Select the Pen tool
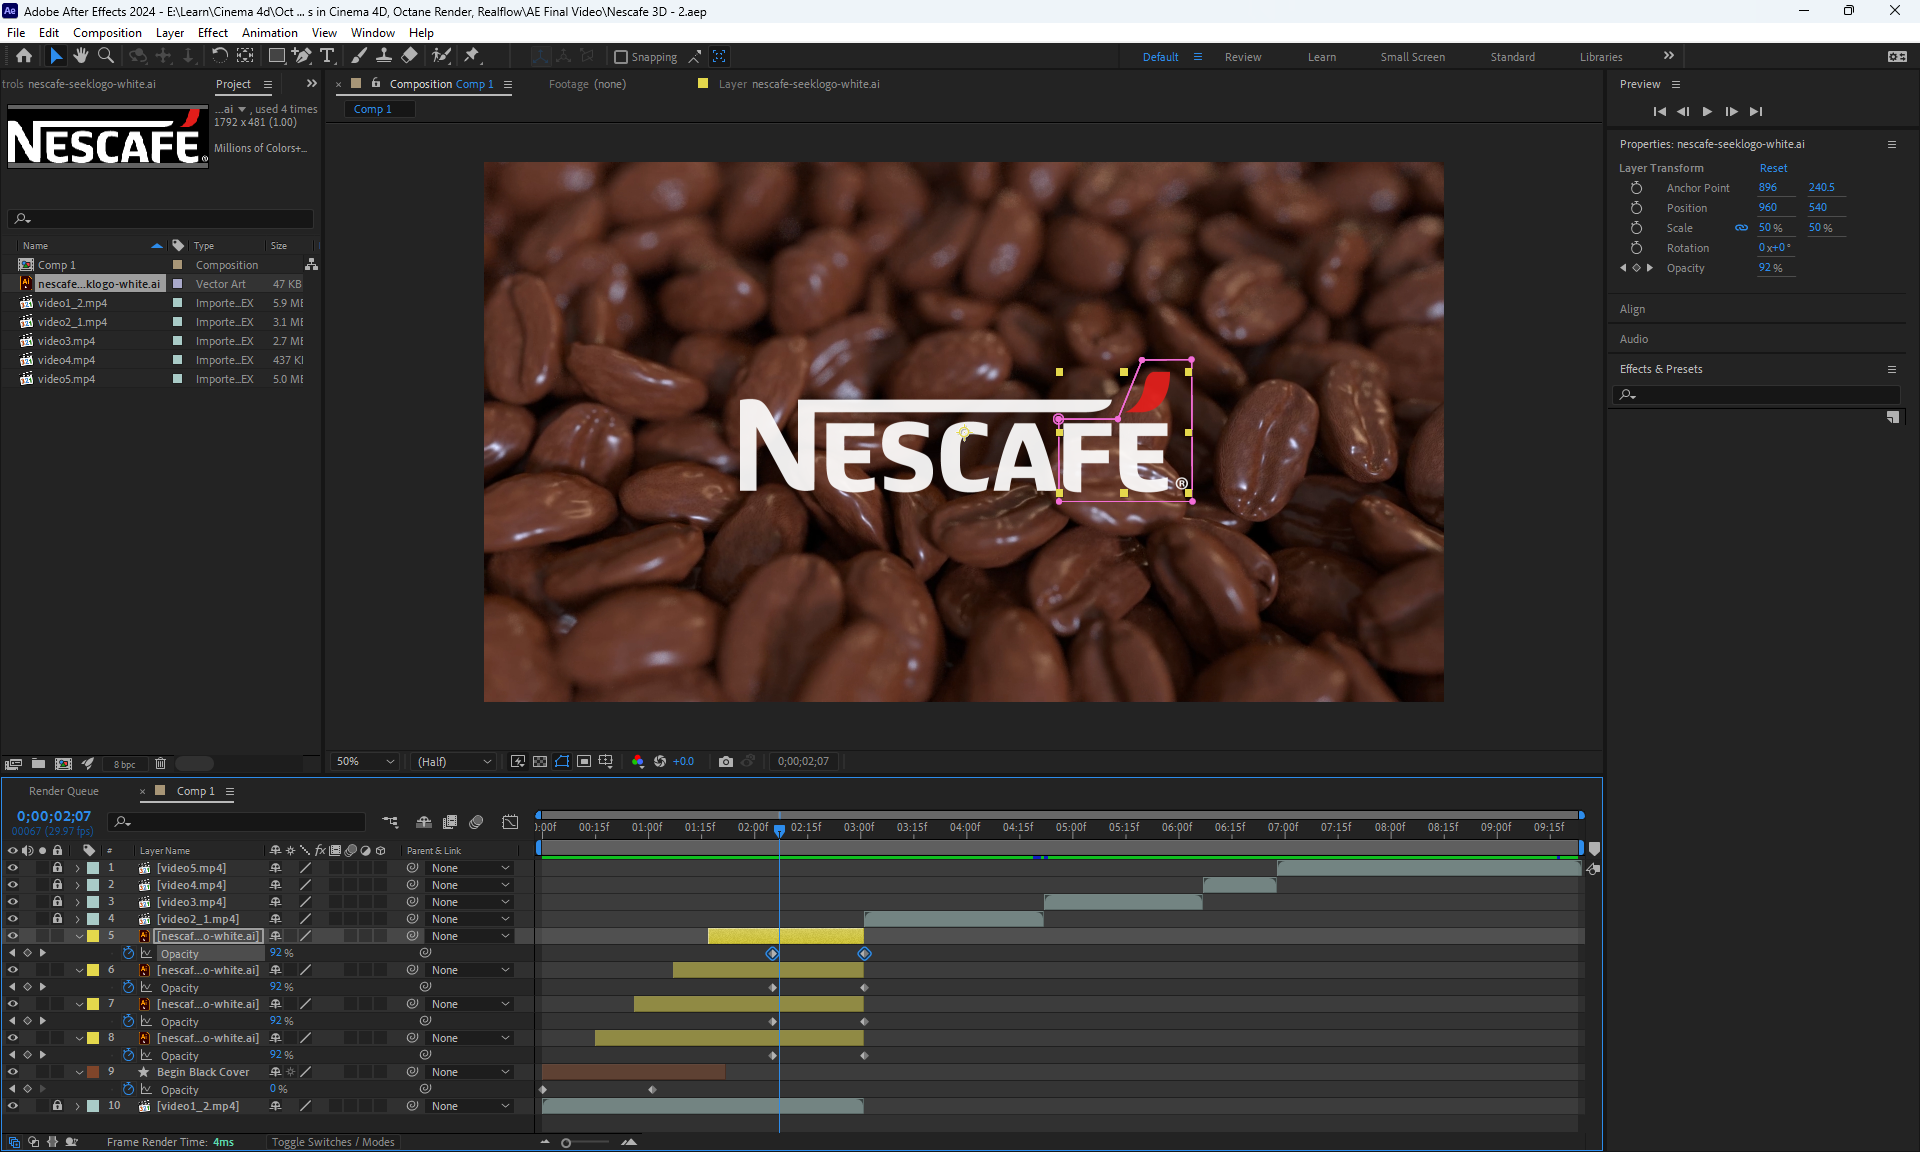1920x1152 pixels. pyautogui.click(x=302, y=56)
